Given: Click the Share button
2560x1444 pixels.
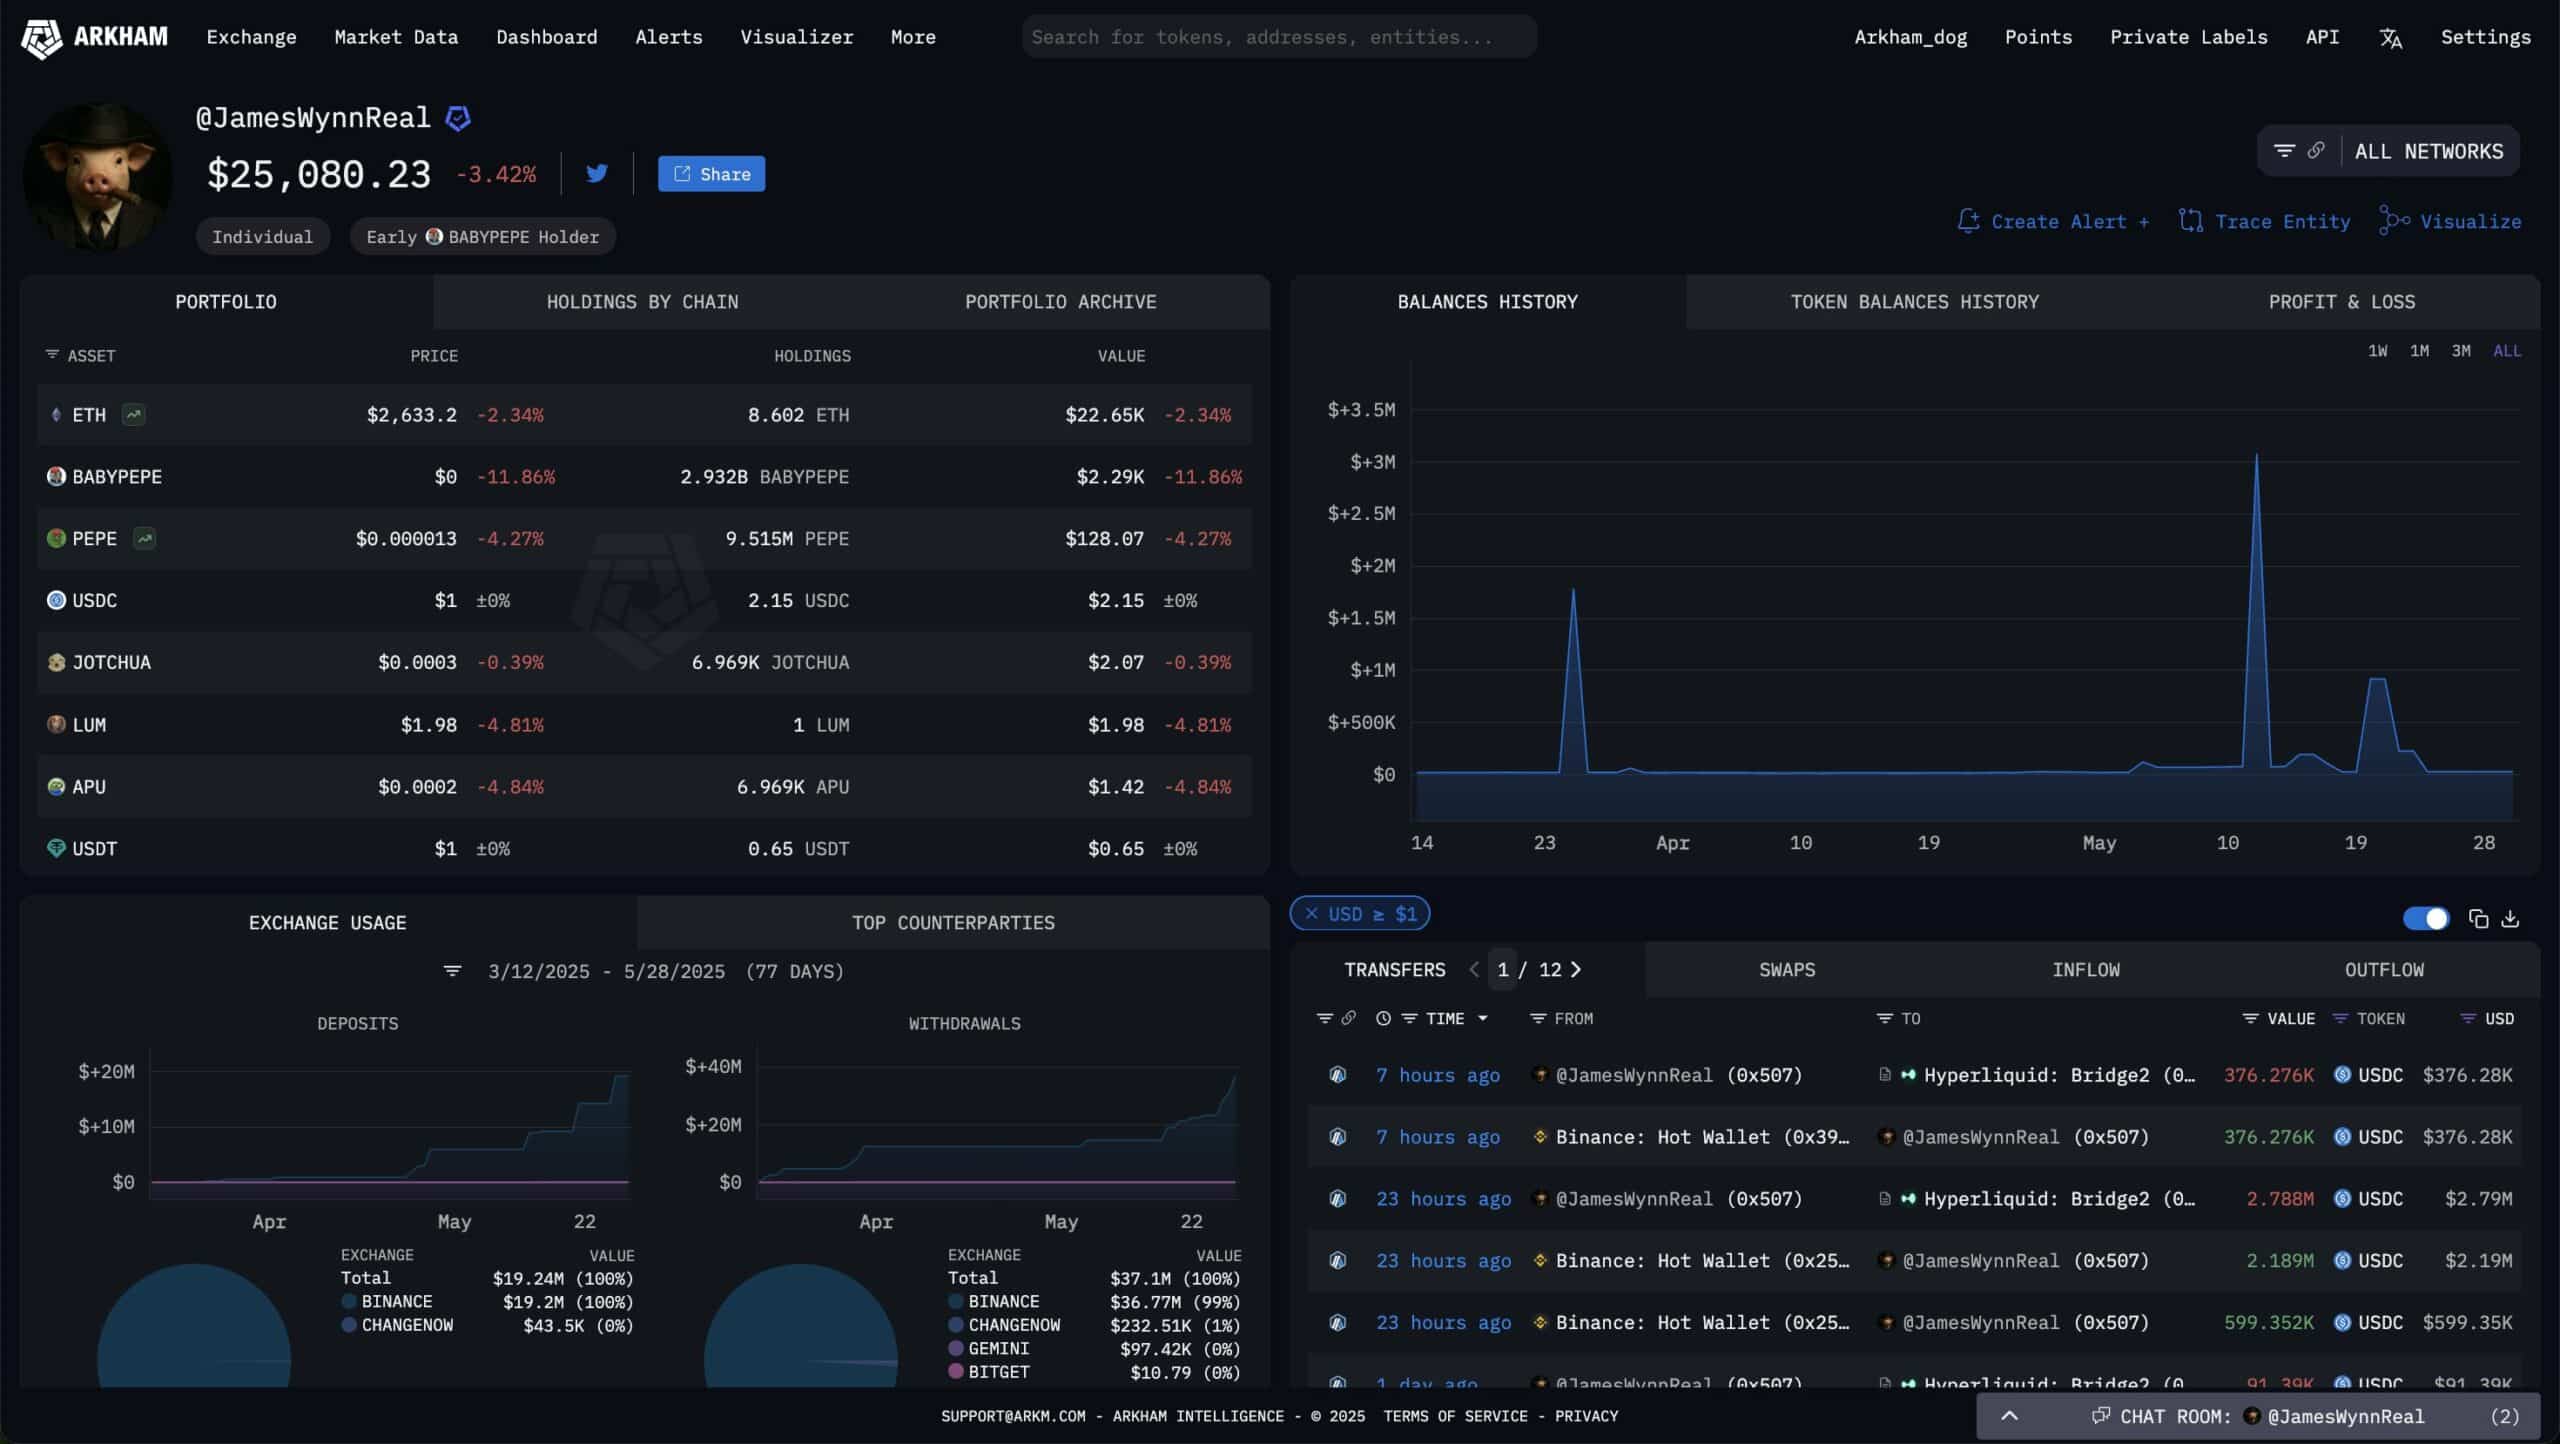Looking at the screenshot, I should coord(711,174).
